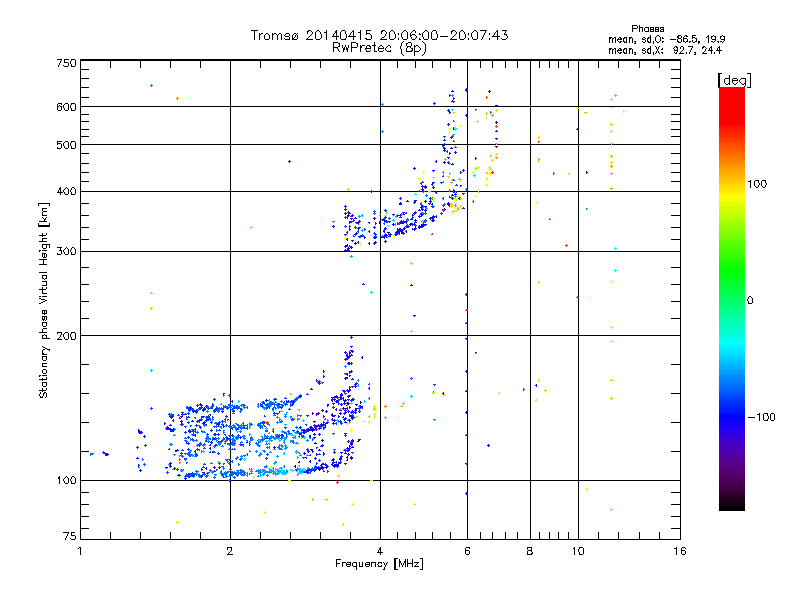800x600 pixels.
Task: Click the '4' x-axis tick label
Action: 380,551
